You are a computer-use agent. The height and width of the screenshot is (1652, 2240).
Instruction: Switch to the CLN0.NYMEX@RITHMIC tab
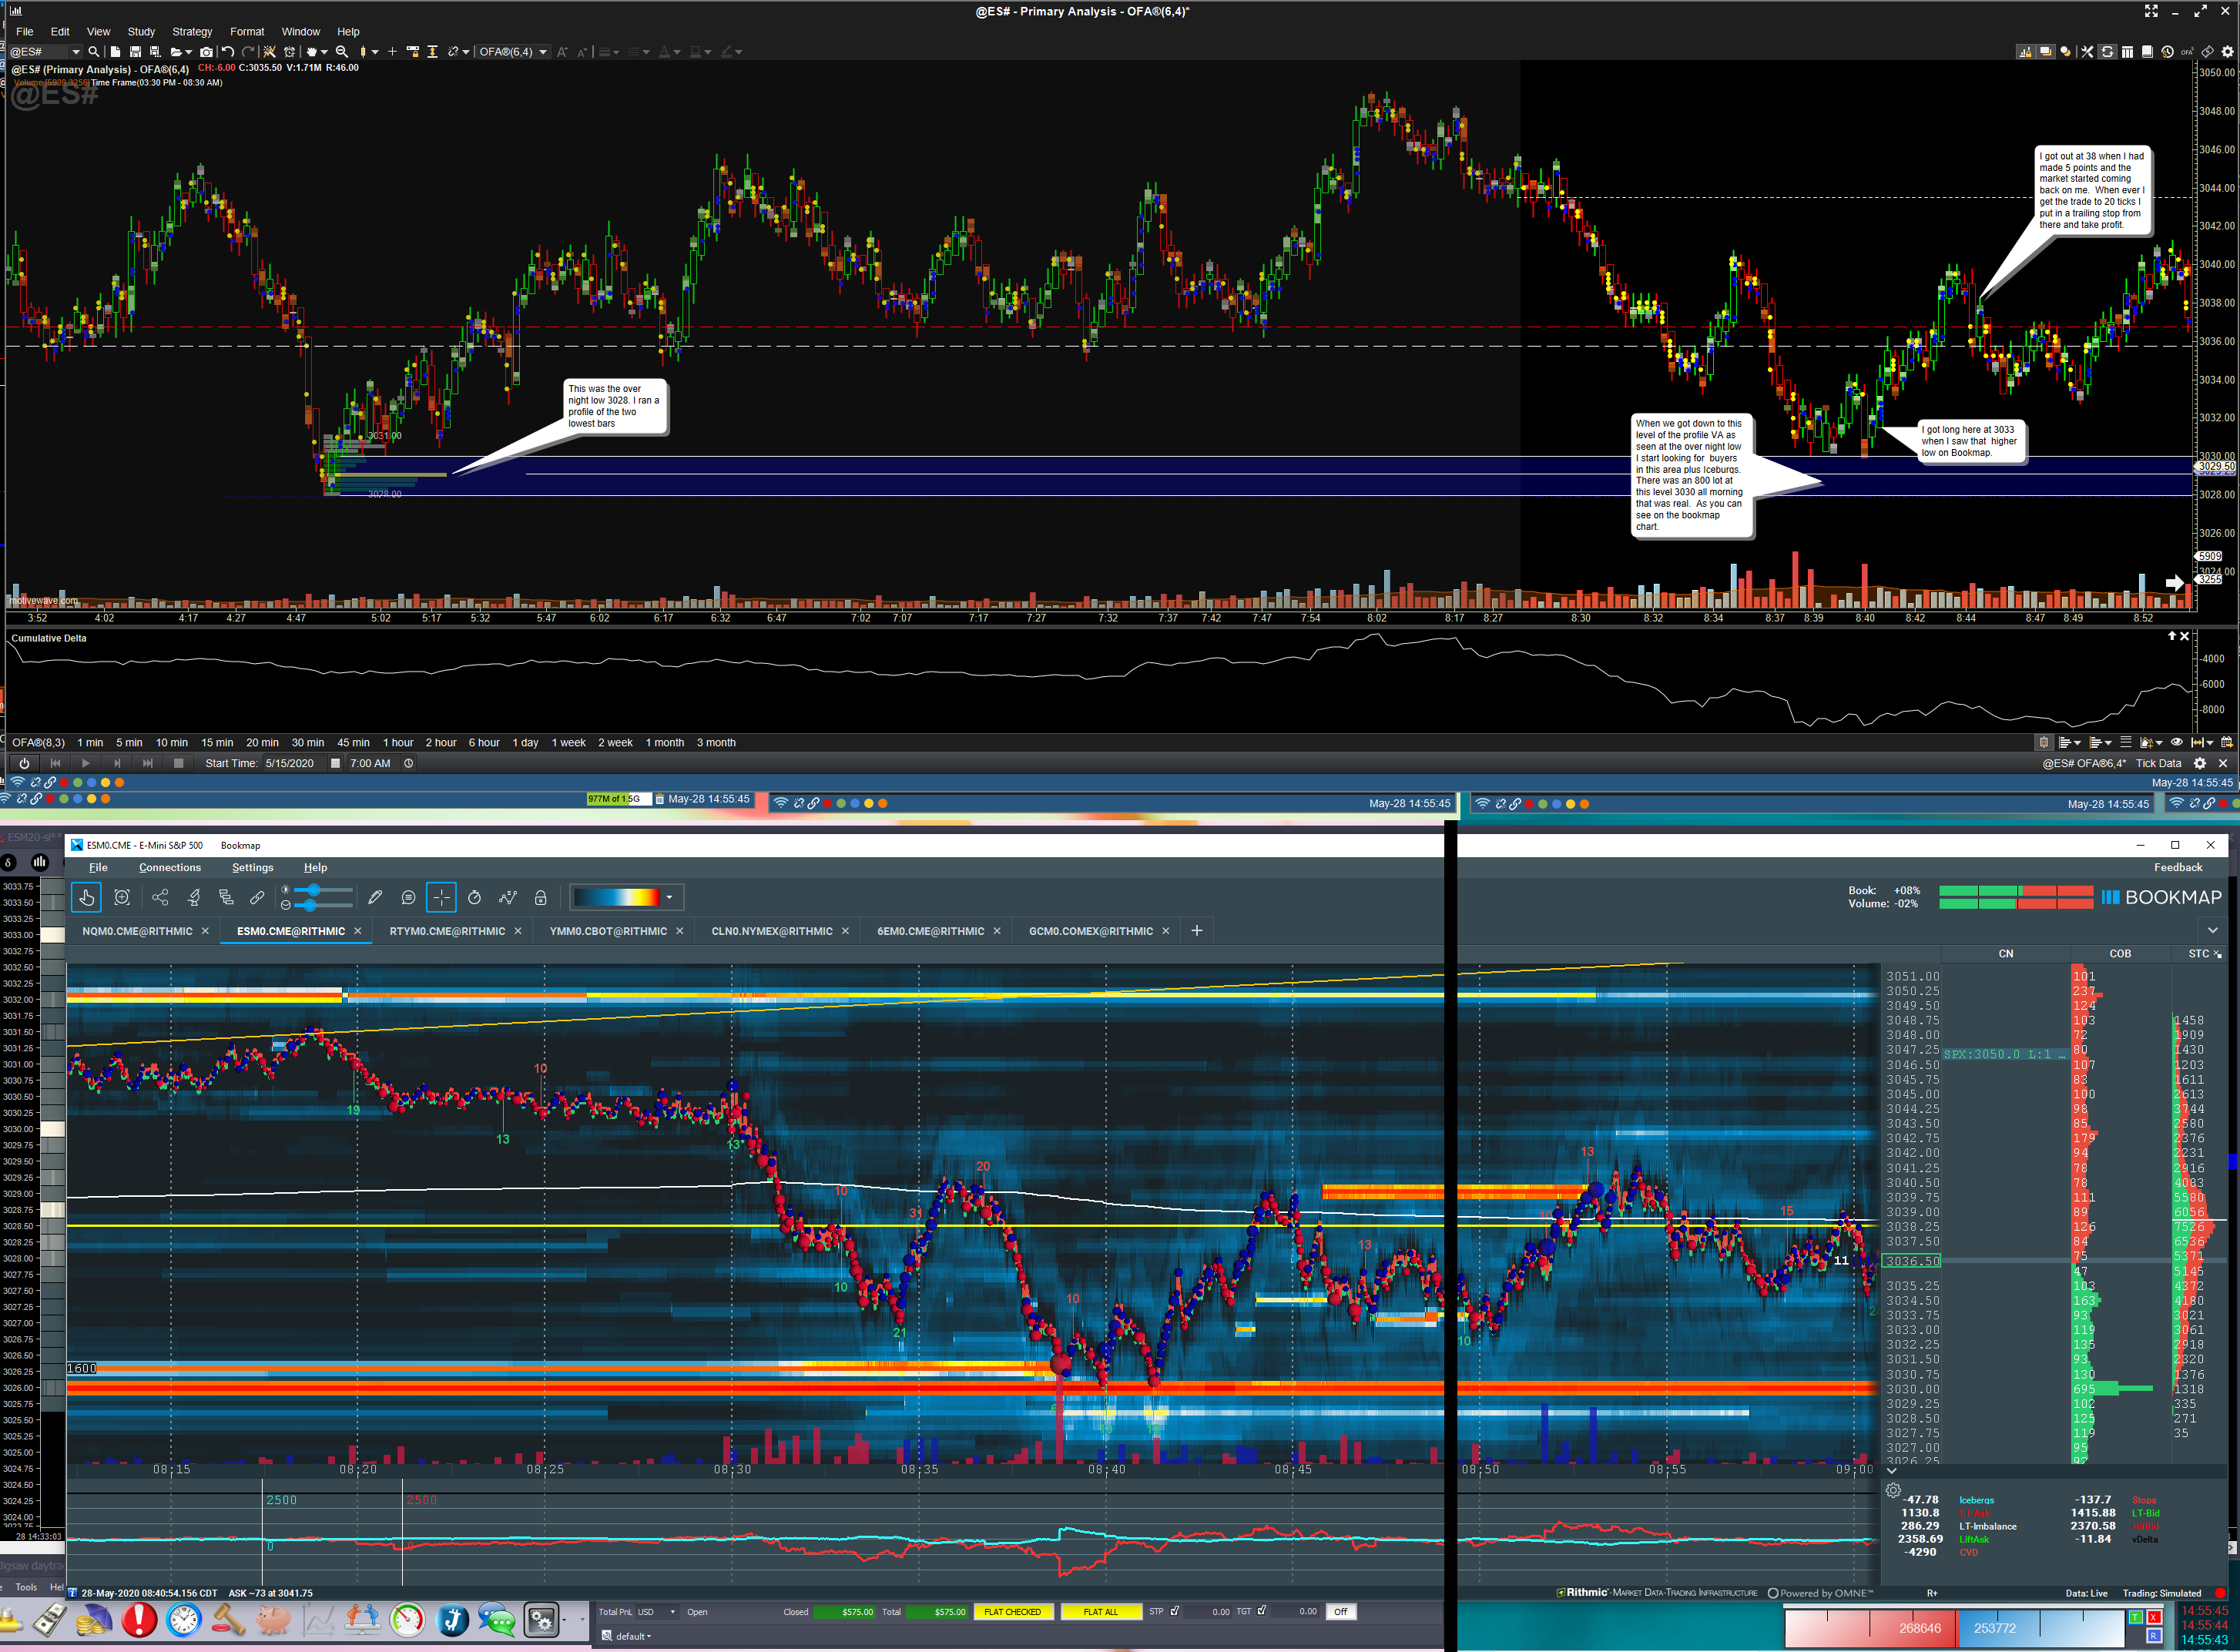click(x=771, y=932)
